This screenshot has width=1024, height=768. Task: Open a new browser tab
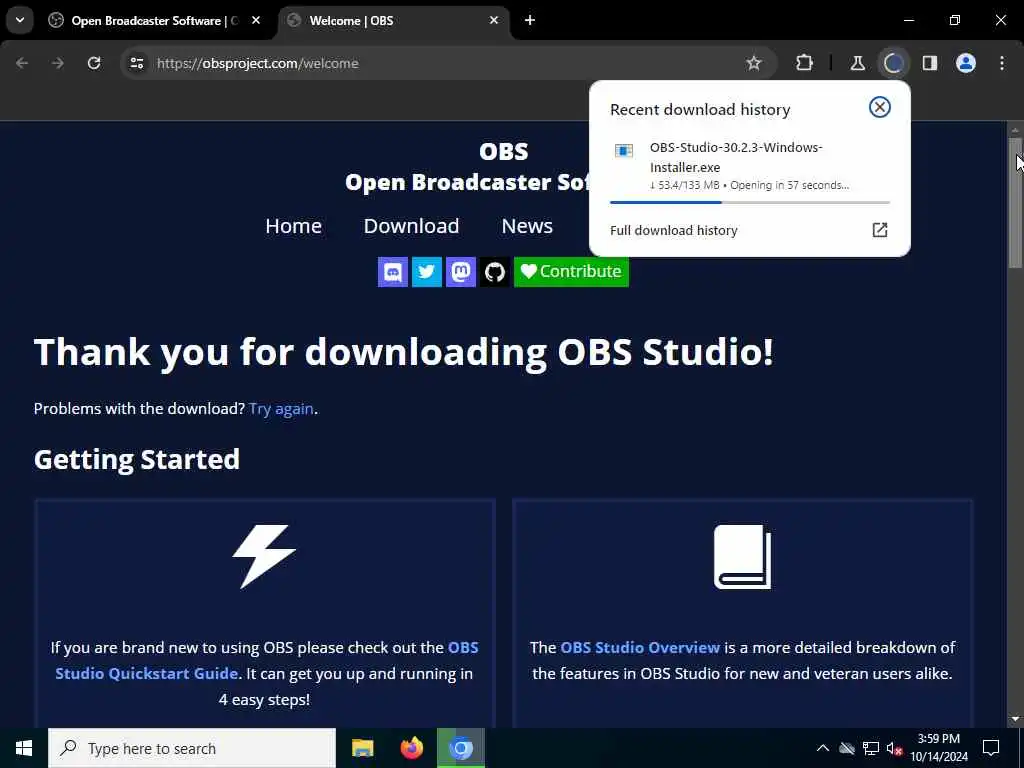click(530, 21)
